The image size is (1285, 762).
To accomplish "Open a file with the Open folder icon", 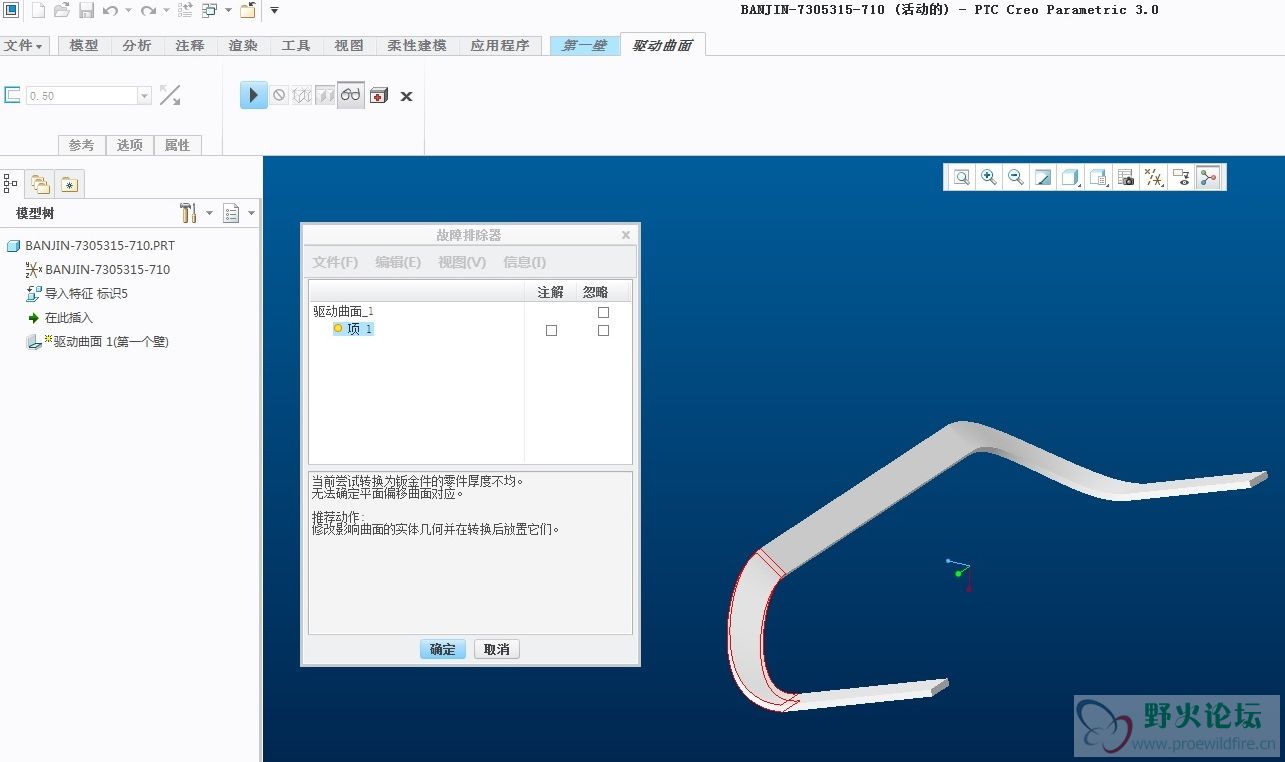I will 62,11.
